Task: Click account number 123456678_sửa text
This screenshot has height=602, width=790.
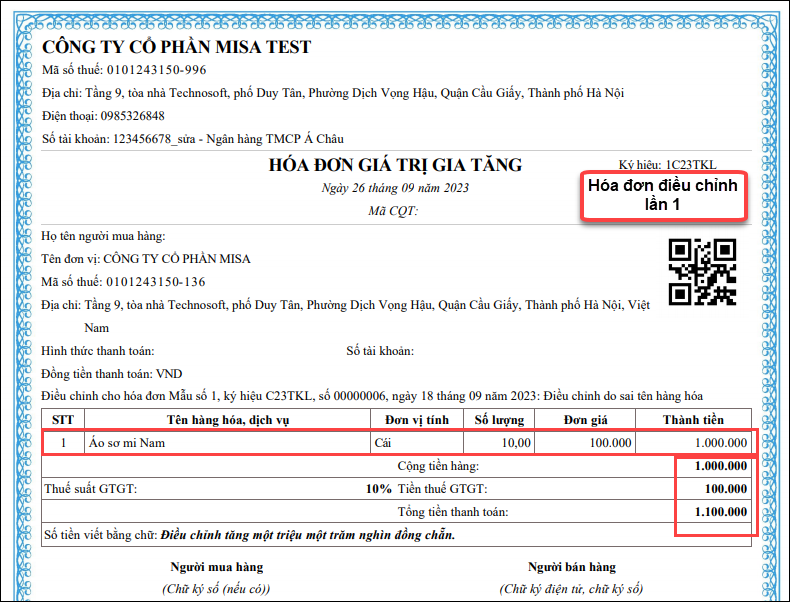Action: pos(154,139)
